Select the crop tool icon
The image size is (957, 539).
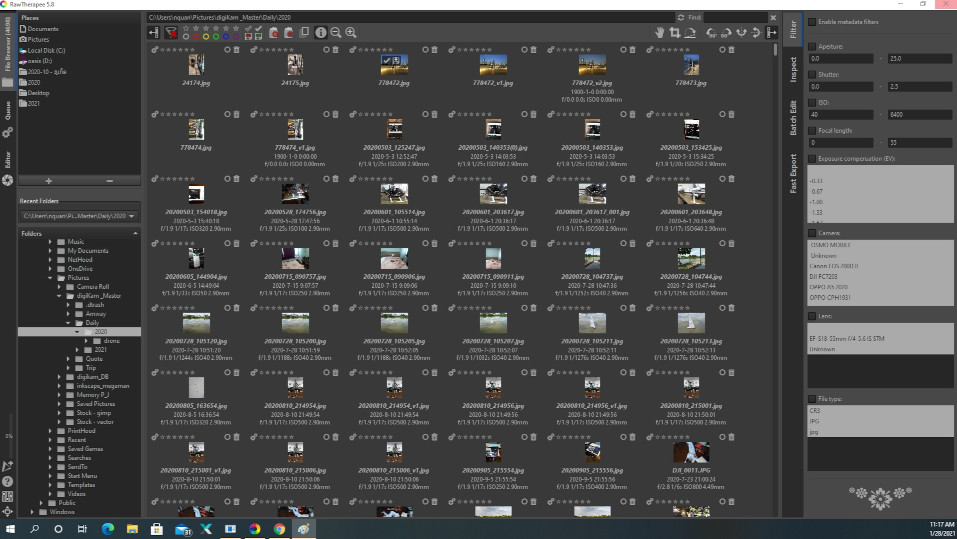(x=677, y=33)
